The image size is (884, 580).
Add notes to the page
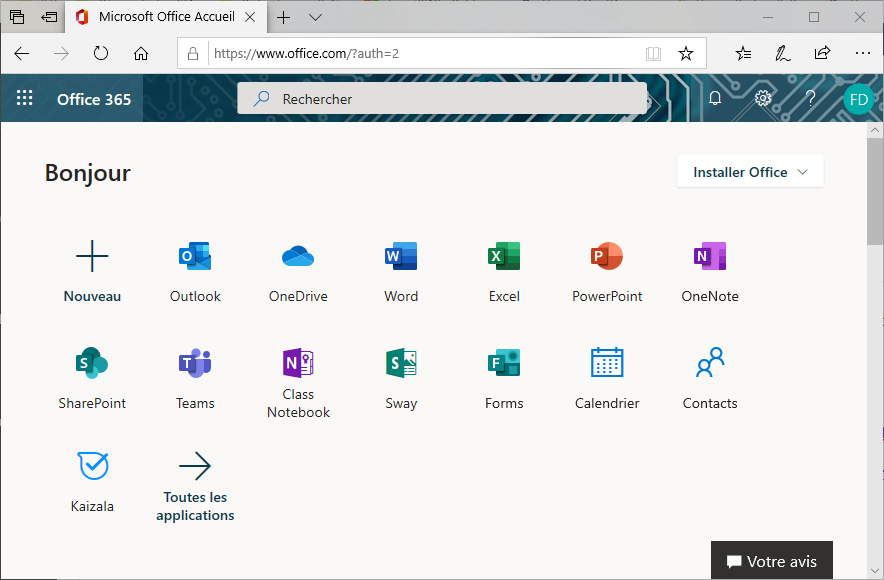pos(783,54)
